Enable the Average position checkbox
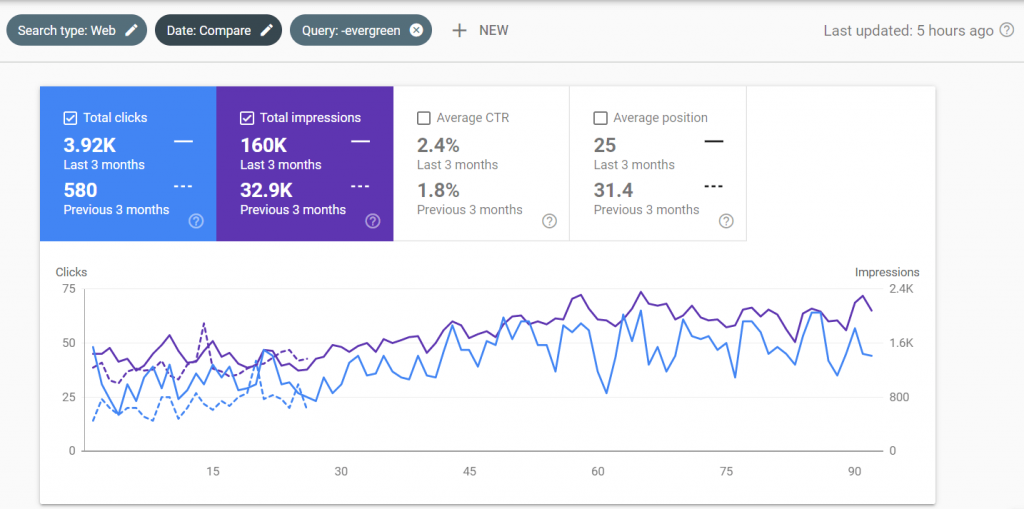Screen dimensions: 1024x509 tap(600, 118)
